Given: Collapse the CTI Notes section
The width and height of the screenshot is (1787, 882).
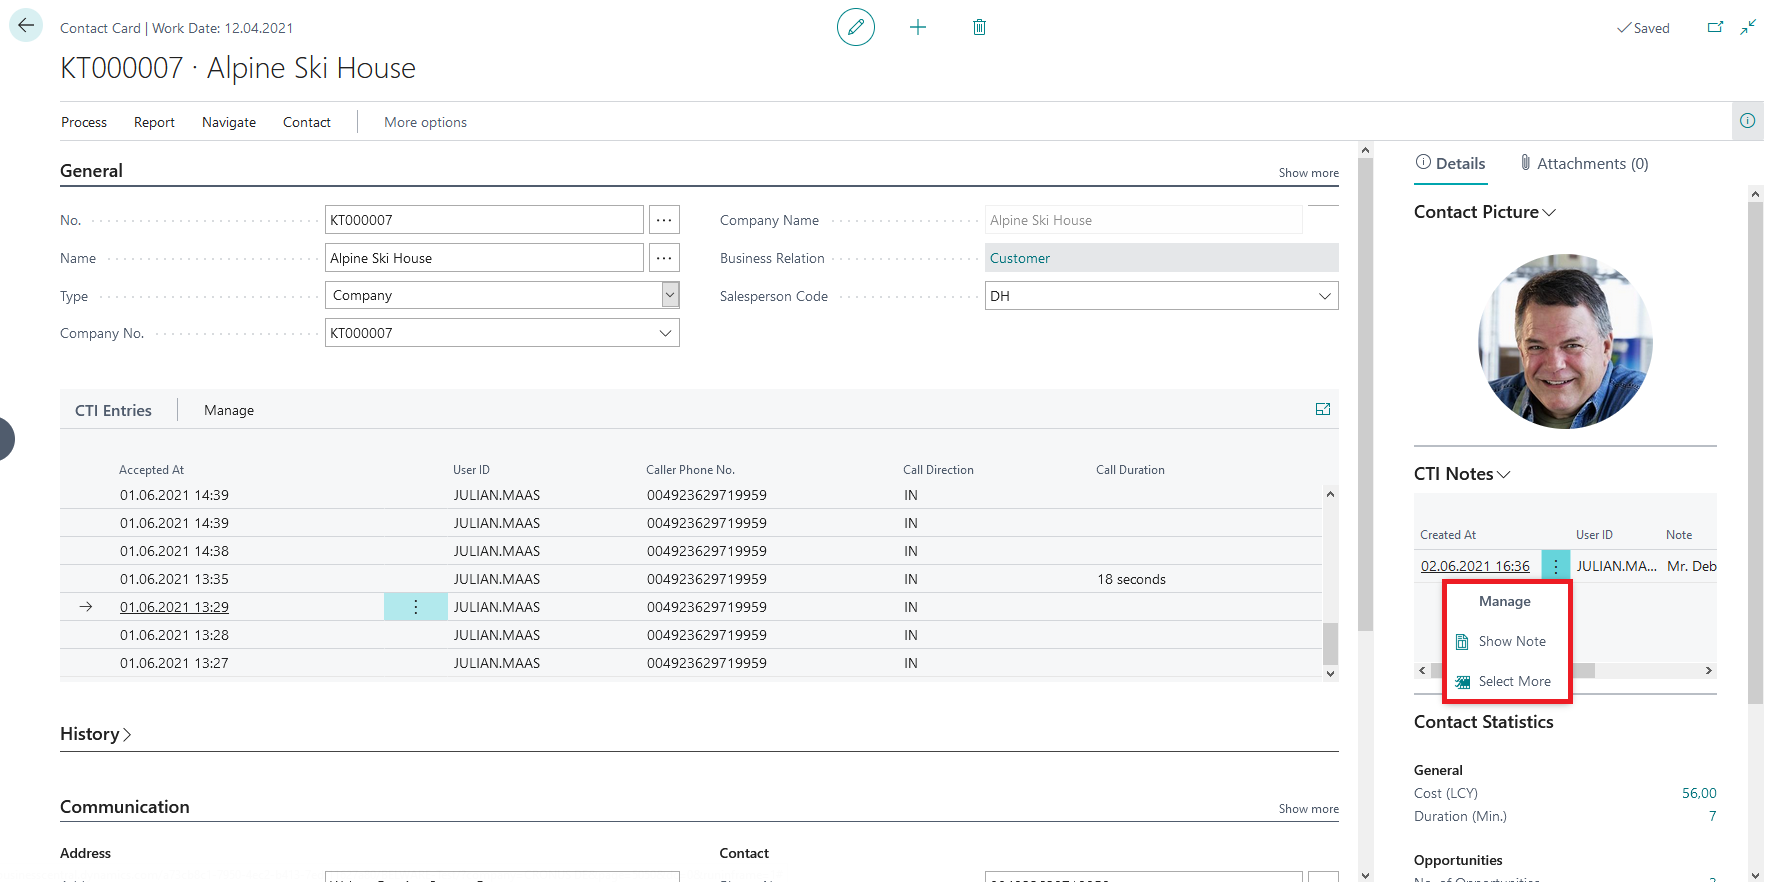Looking at the screenshot, I should click(x=1462, y=474).
